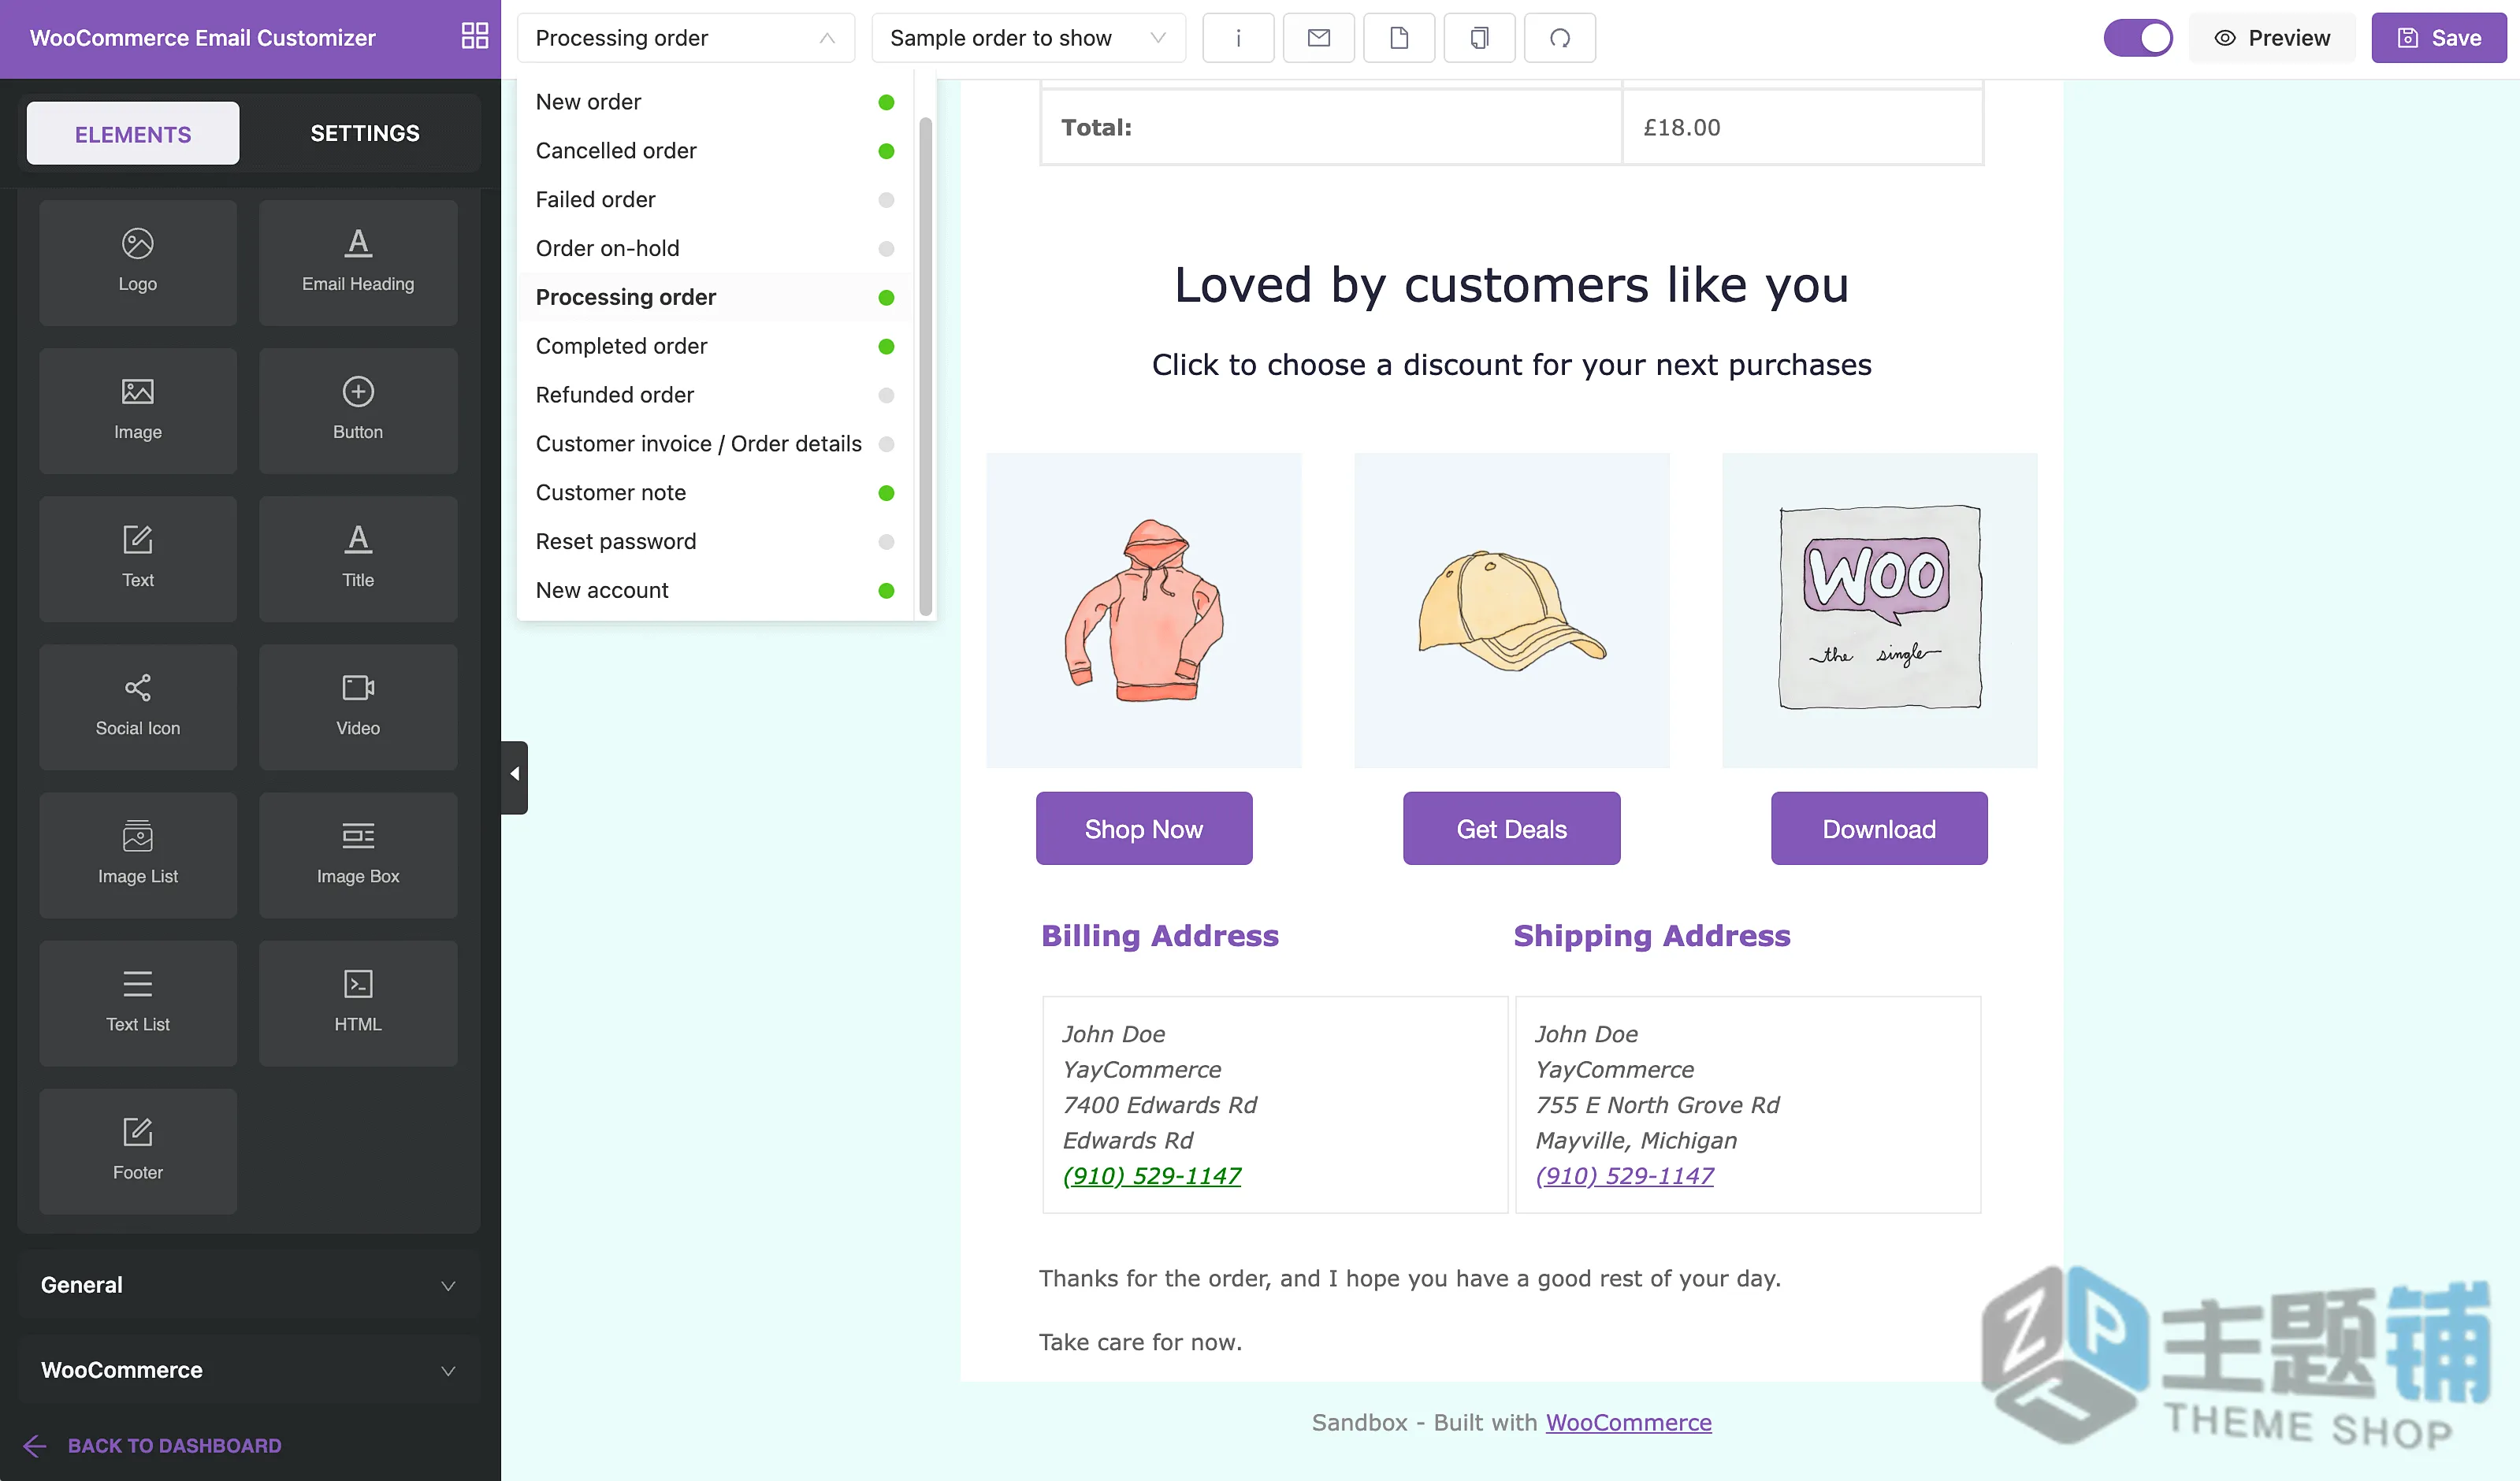Screen dimensions: 2520x1481
Task: Click the copy template icon
Action: point(1479,38)
